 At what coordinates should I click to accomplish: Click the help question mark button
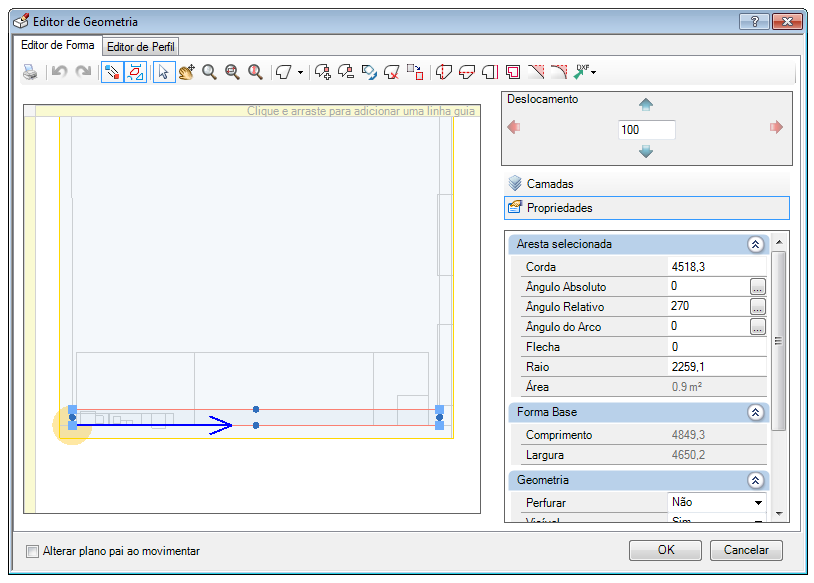click(x=754, y=21)
